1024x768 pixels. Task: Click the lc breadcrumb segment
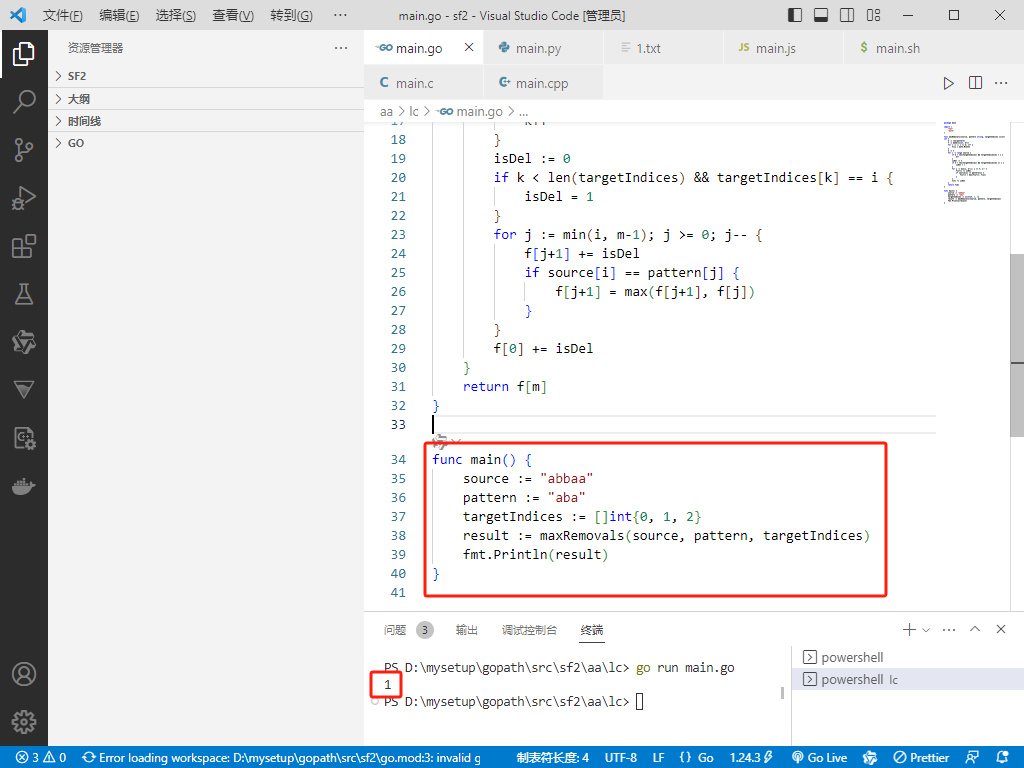coord(414,112)
